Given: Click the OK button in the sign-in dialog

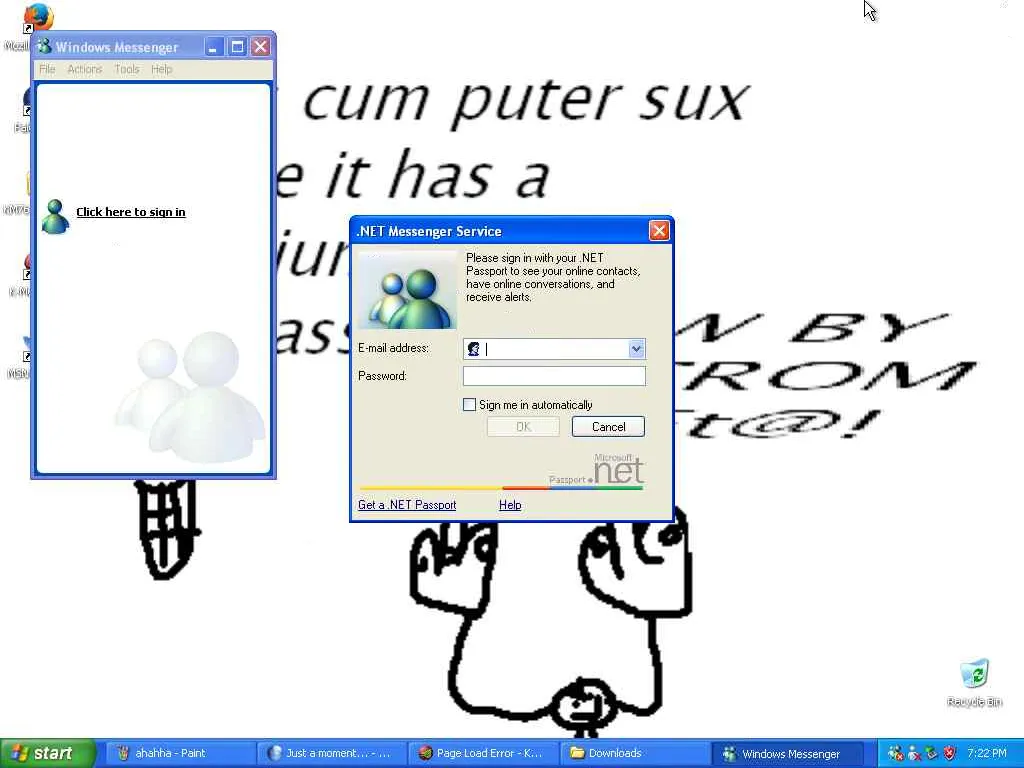Looking at the screenshot, I should point(523,426).
